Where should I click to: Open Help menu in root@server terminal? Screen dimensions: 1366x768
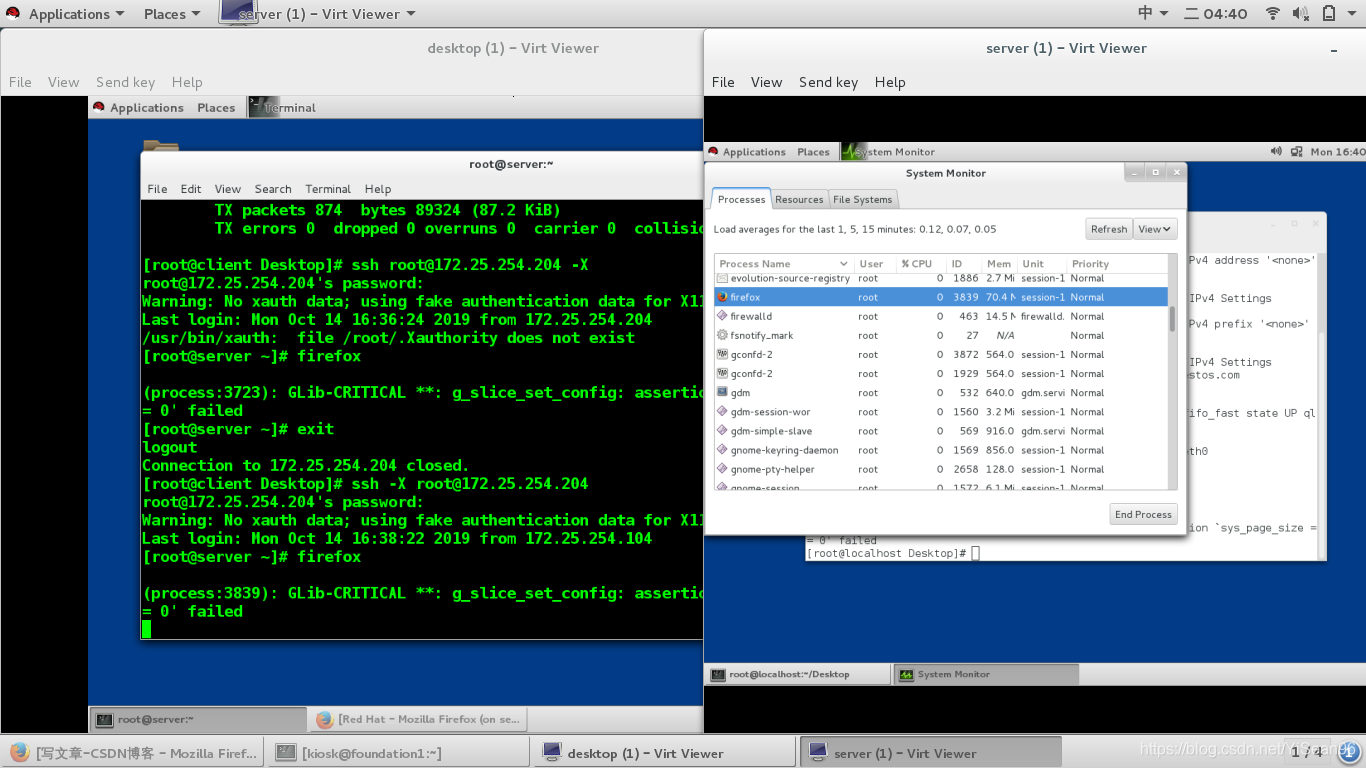click(x=378, y=188)
